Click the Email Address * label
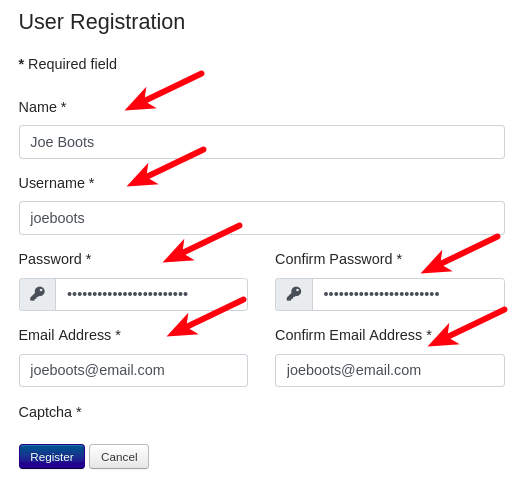Image resolution: width=523 pixels, height=482 pixels. tap(70, 335)
